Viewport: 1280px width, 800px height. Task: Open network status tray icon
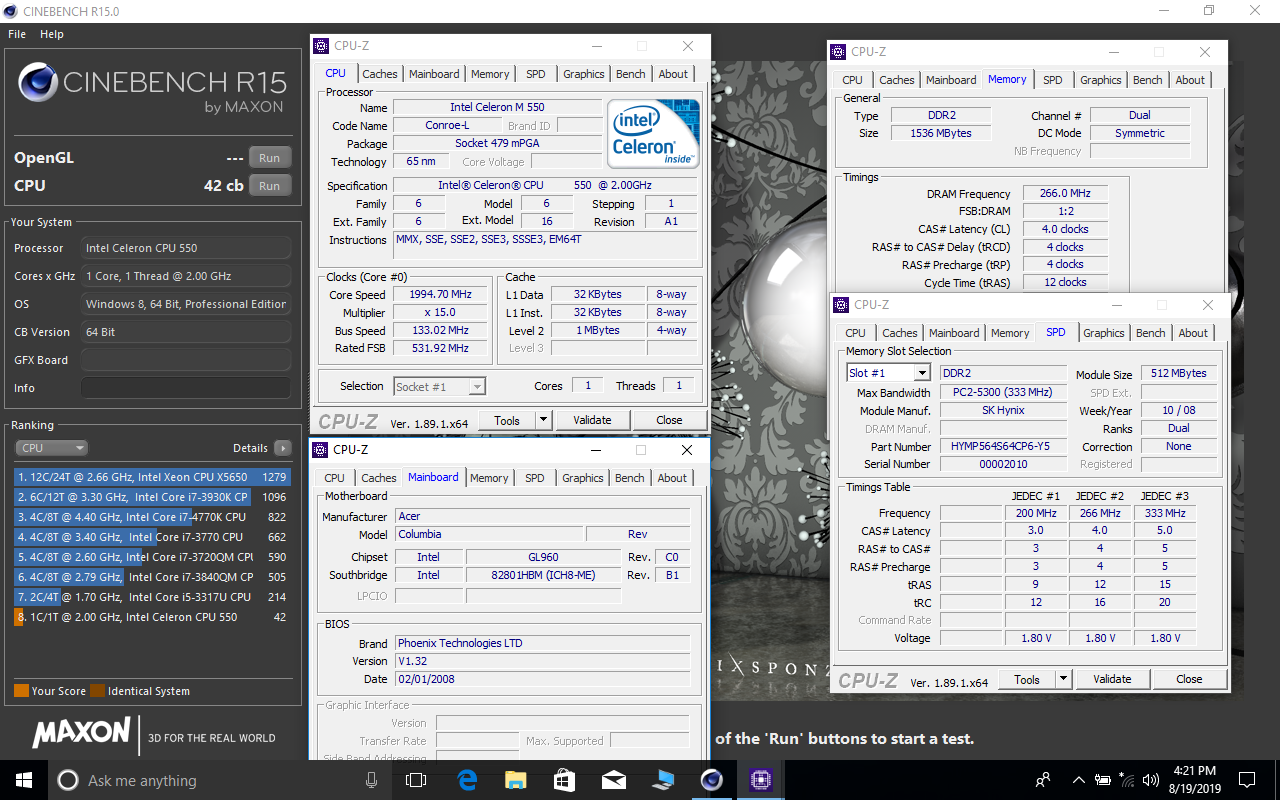[x=1128, y=780]
